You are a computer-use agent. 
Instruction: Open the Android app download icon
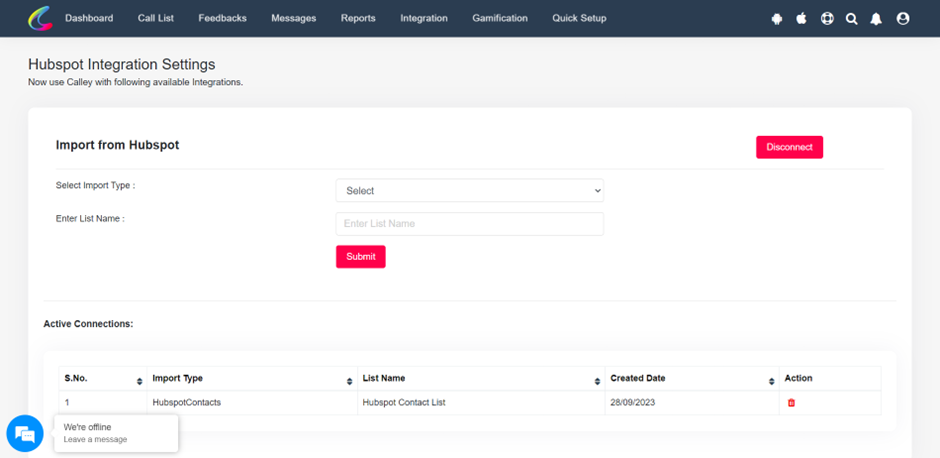[777, 19]
